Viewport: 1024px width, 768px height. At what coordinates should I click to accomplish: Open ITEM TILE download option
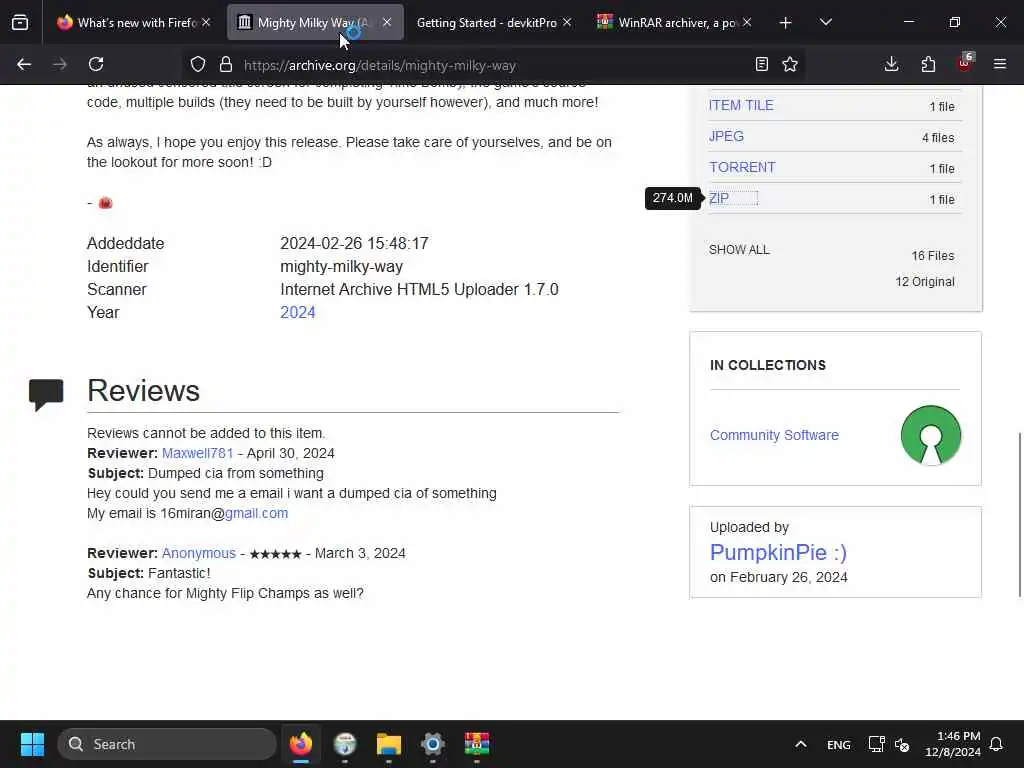[x=741, y=105]
